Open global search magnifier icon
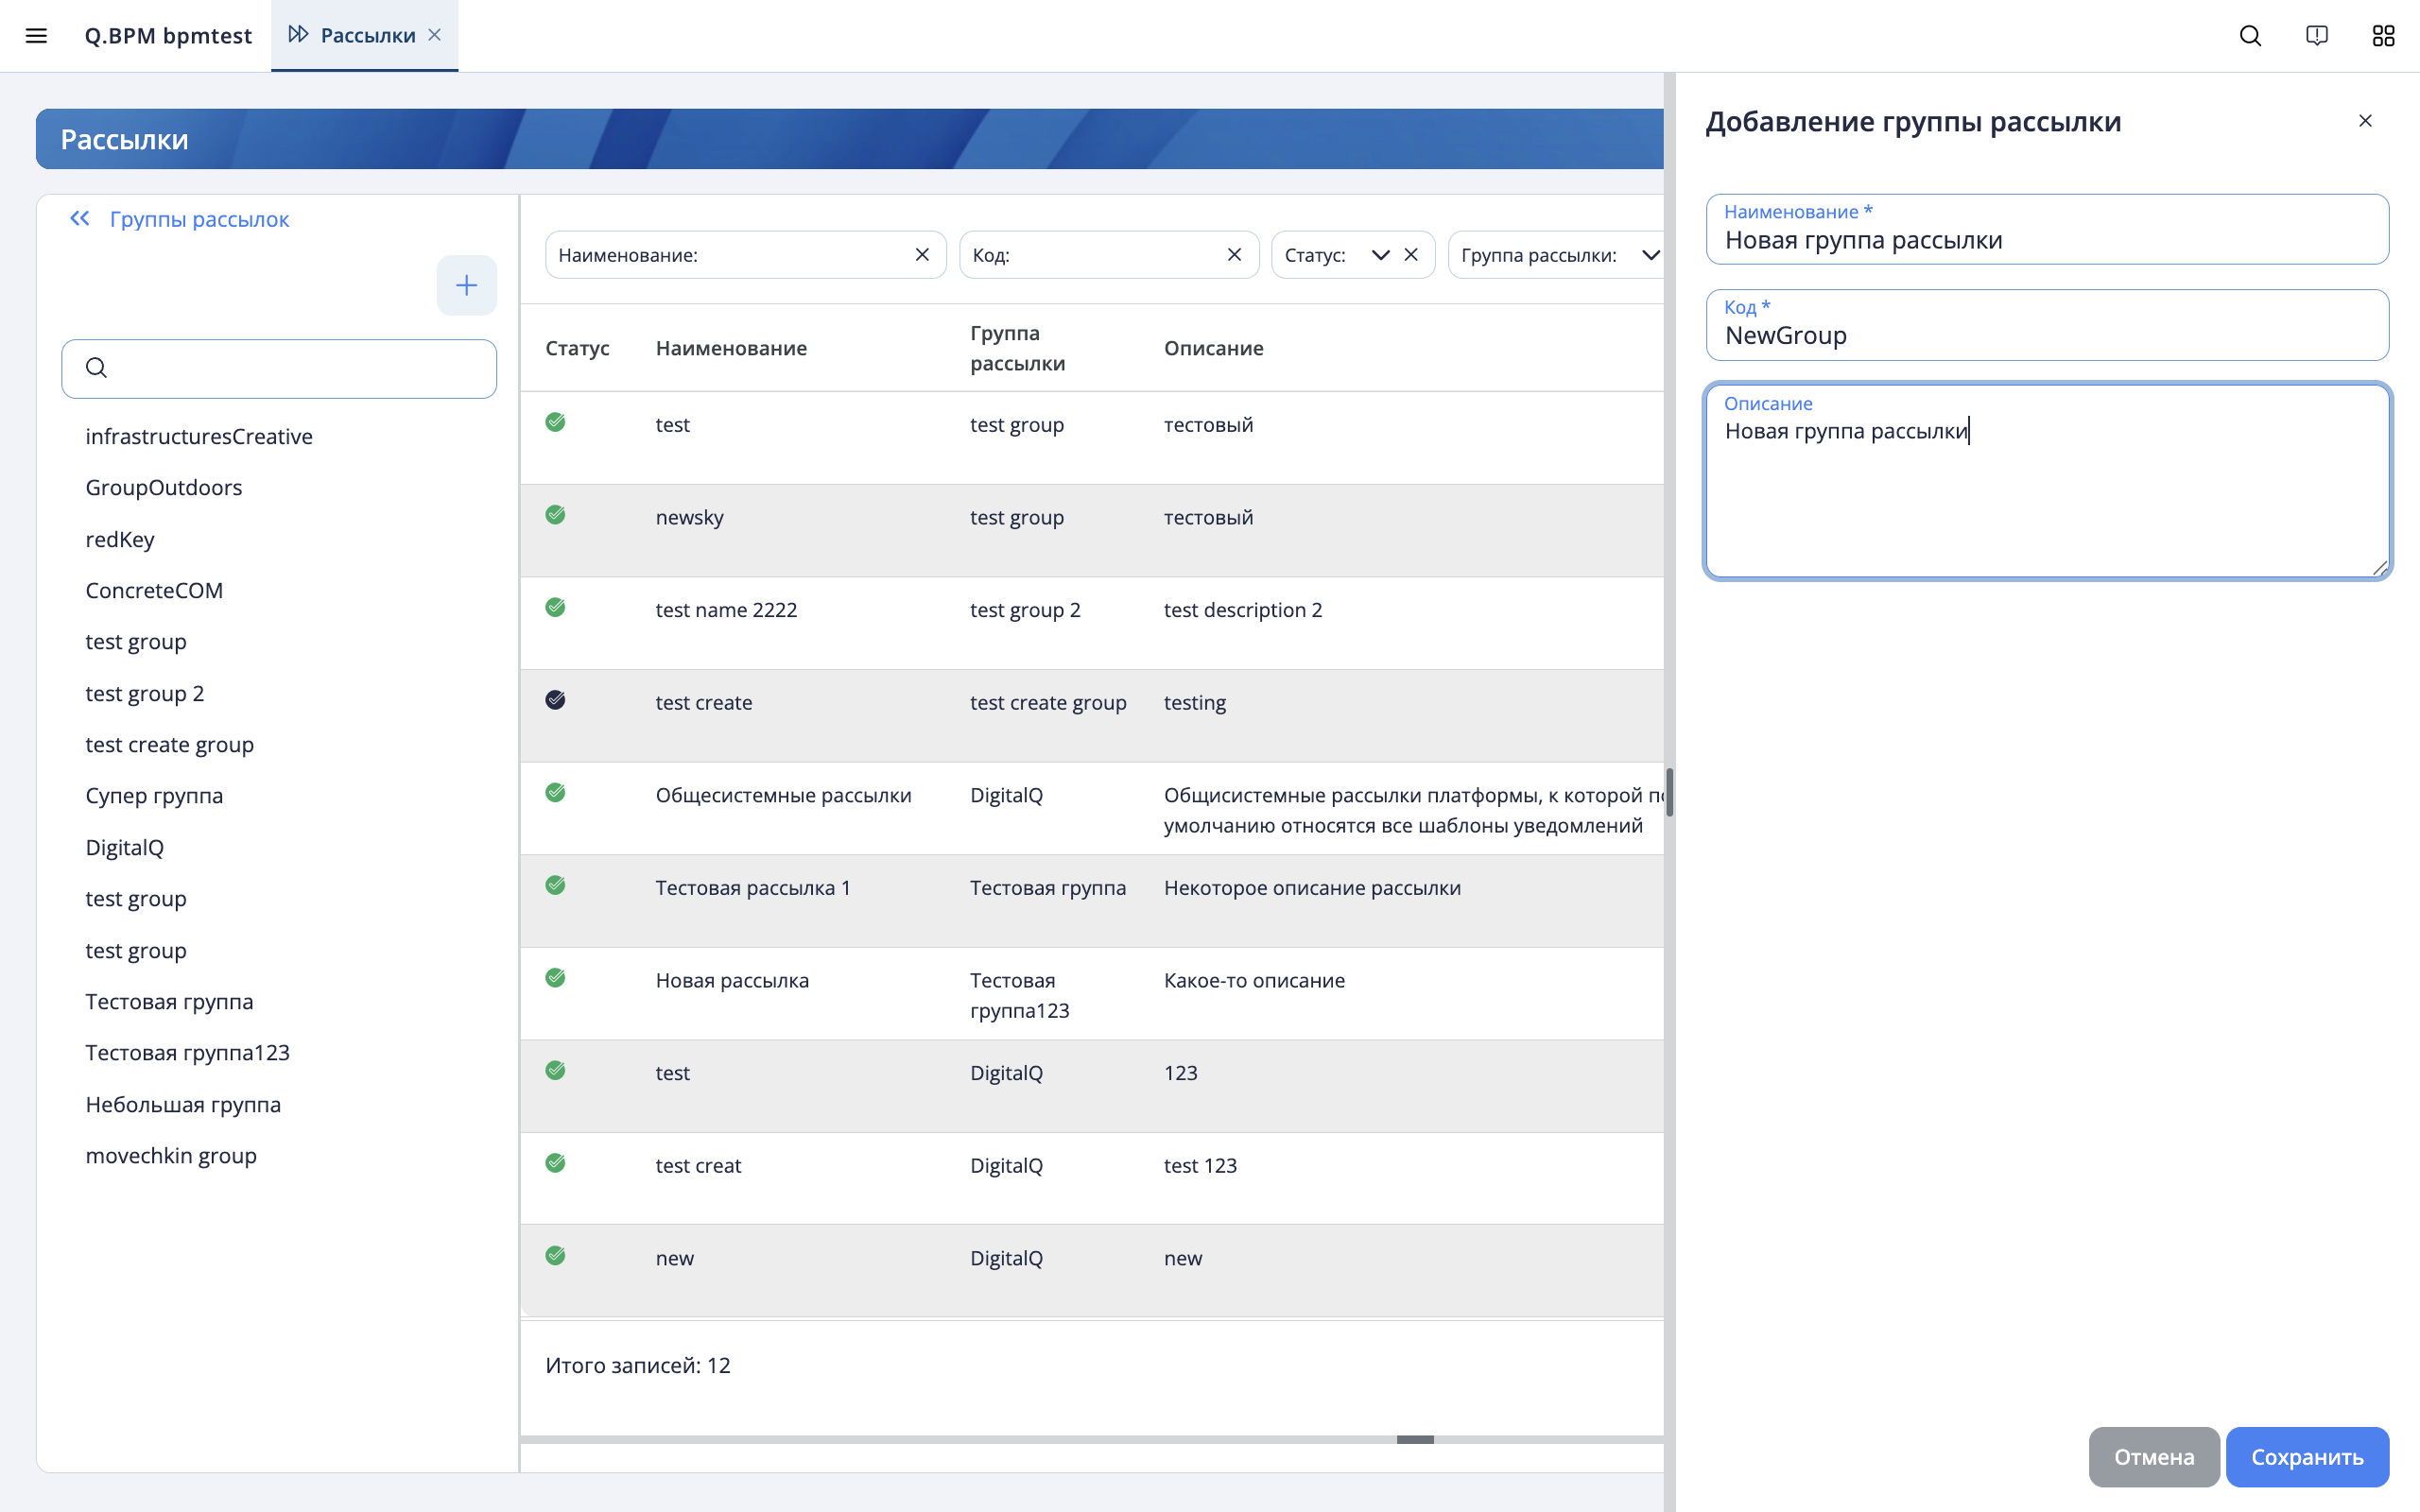This screenshot has width=2420, height=1512. 2250,36
